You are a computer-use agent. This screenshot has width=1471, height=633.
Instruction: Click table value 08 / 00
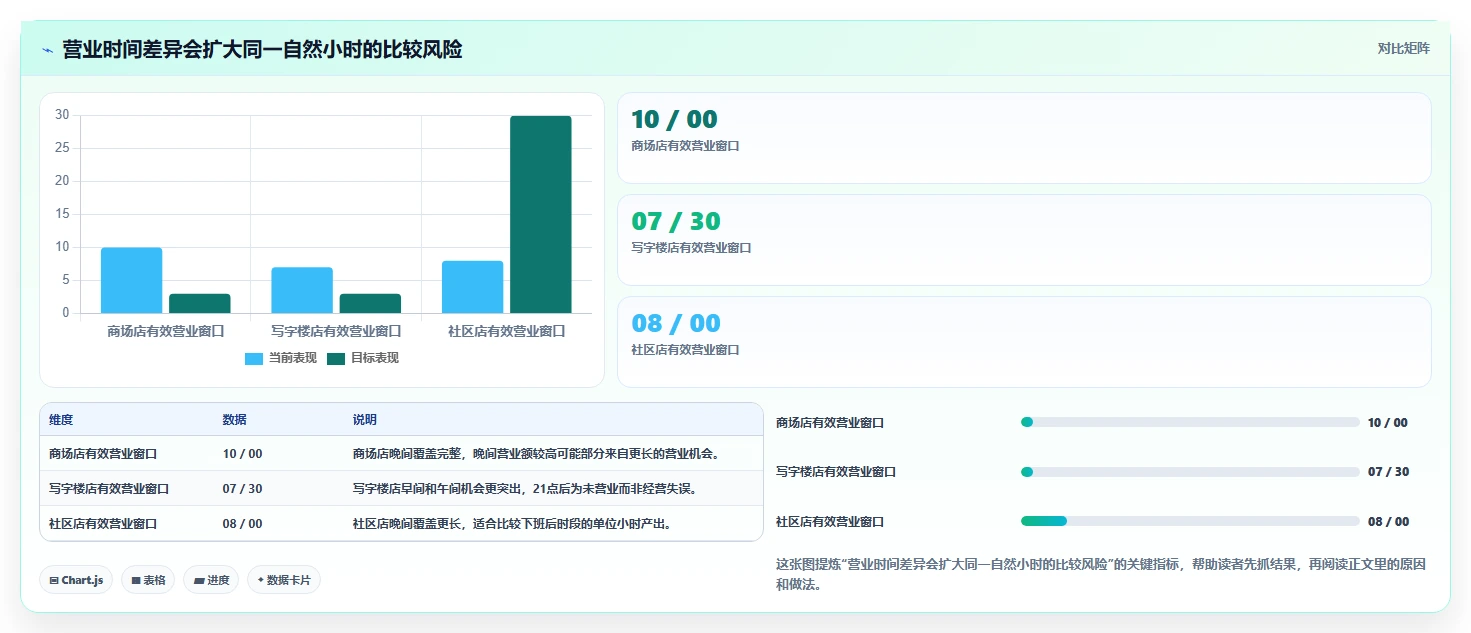pyautogui.click(x=243, y=523)
